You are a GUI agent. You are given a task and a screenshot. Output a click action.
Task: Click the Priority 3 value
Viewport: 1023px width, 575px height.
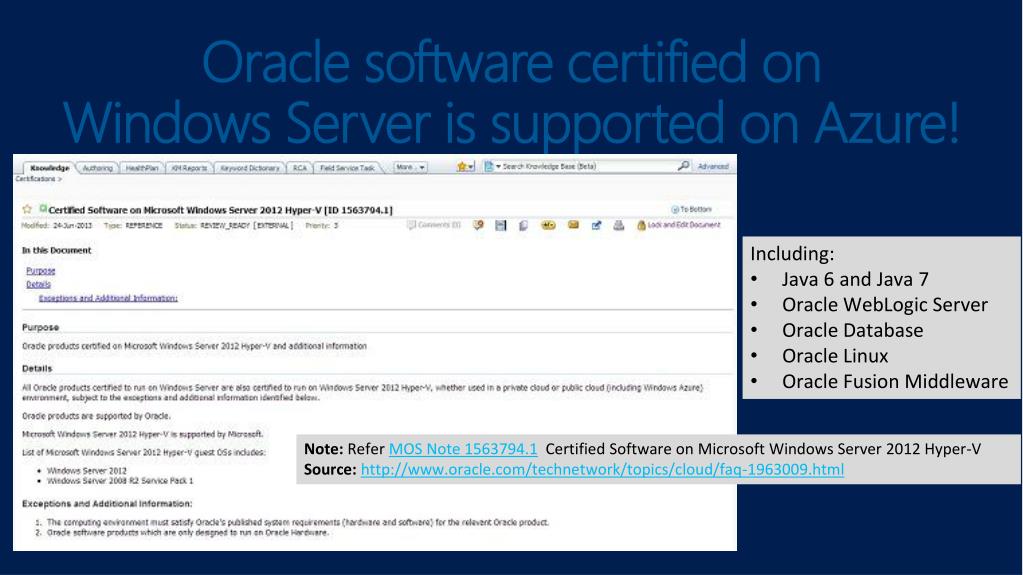[x=336, y=226]
